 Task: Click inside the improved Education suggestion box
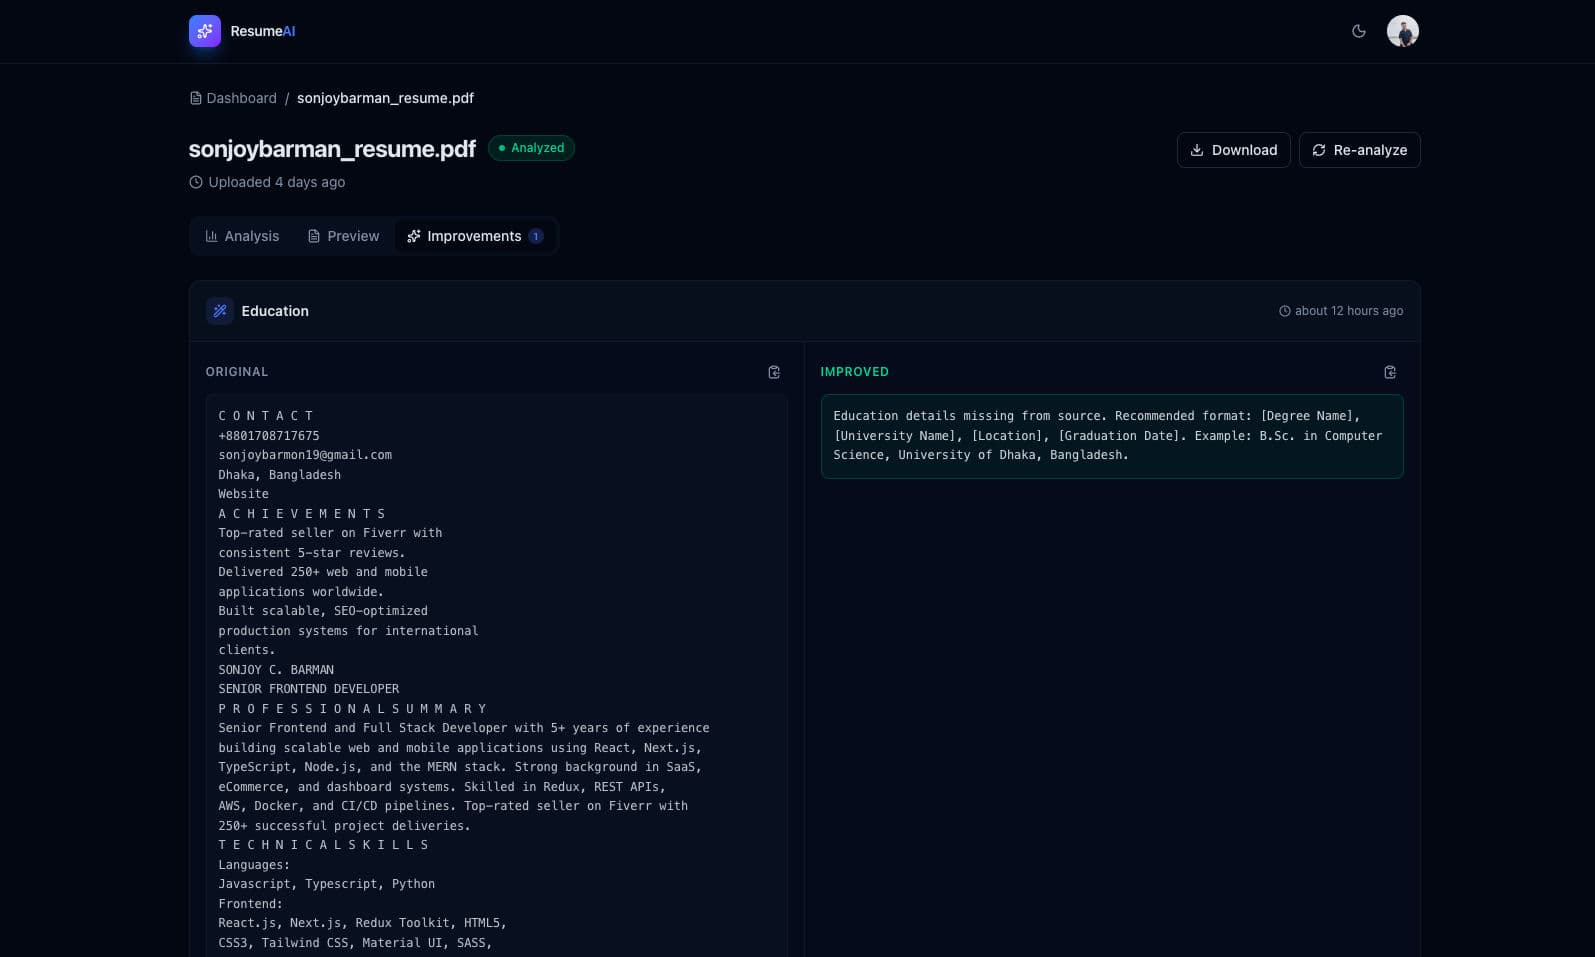[1111, 436]
